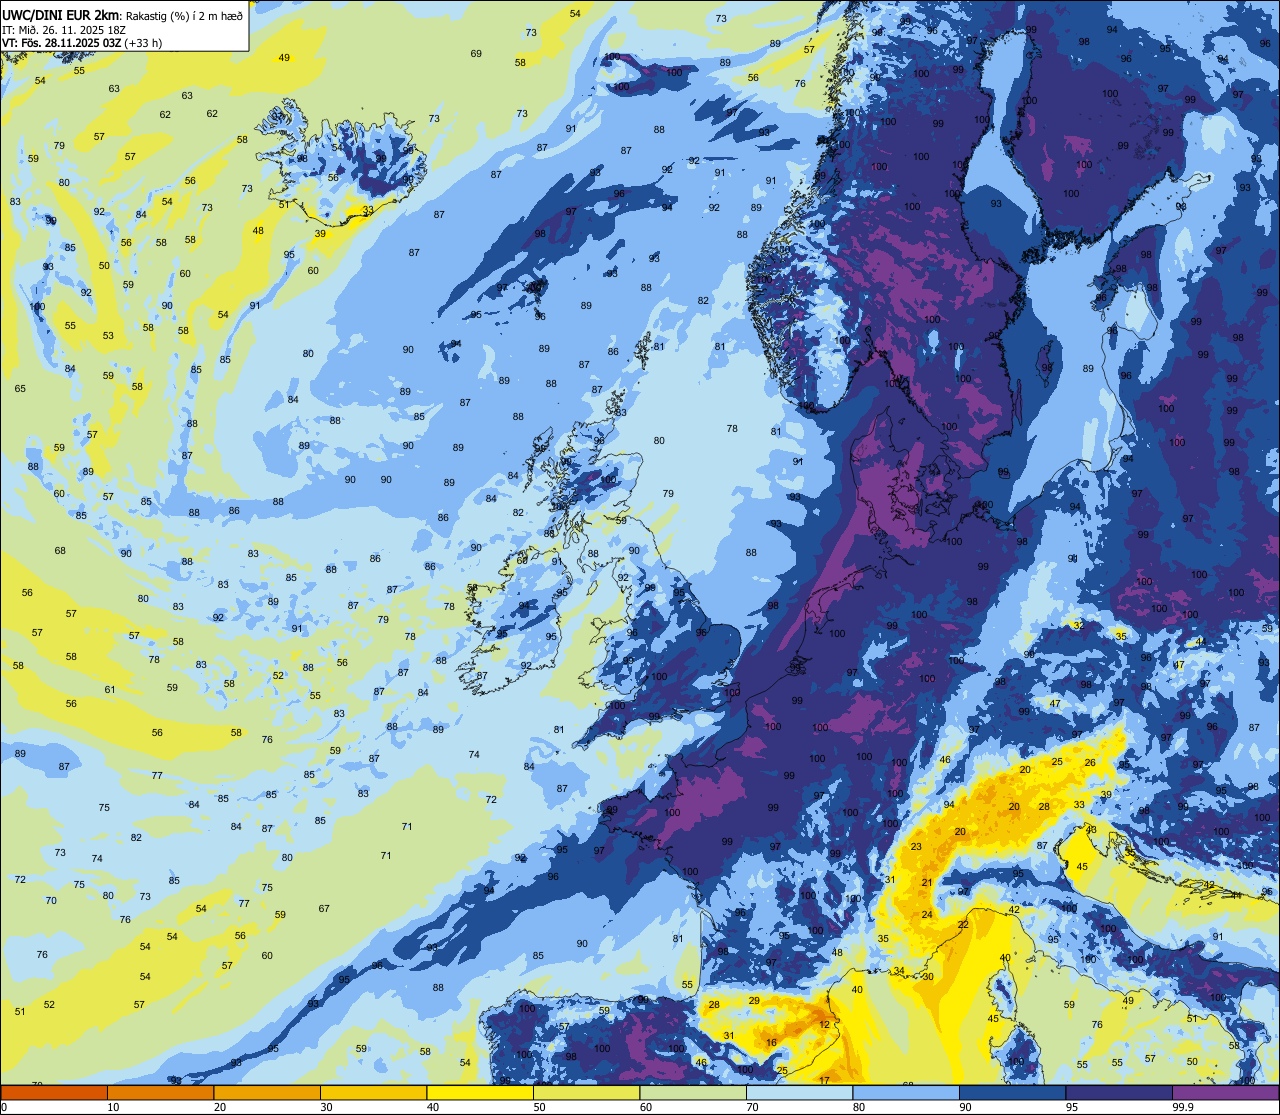The image size is (1280, 1115).
Task: Click the navy 95–99.9 legend swatch
Action: 1119,1092
